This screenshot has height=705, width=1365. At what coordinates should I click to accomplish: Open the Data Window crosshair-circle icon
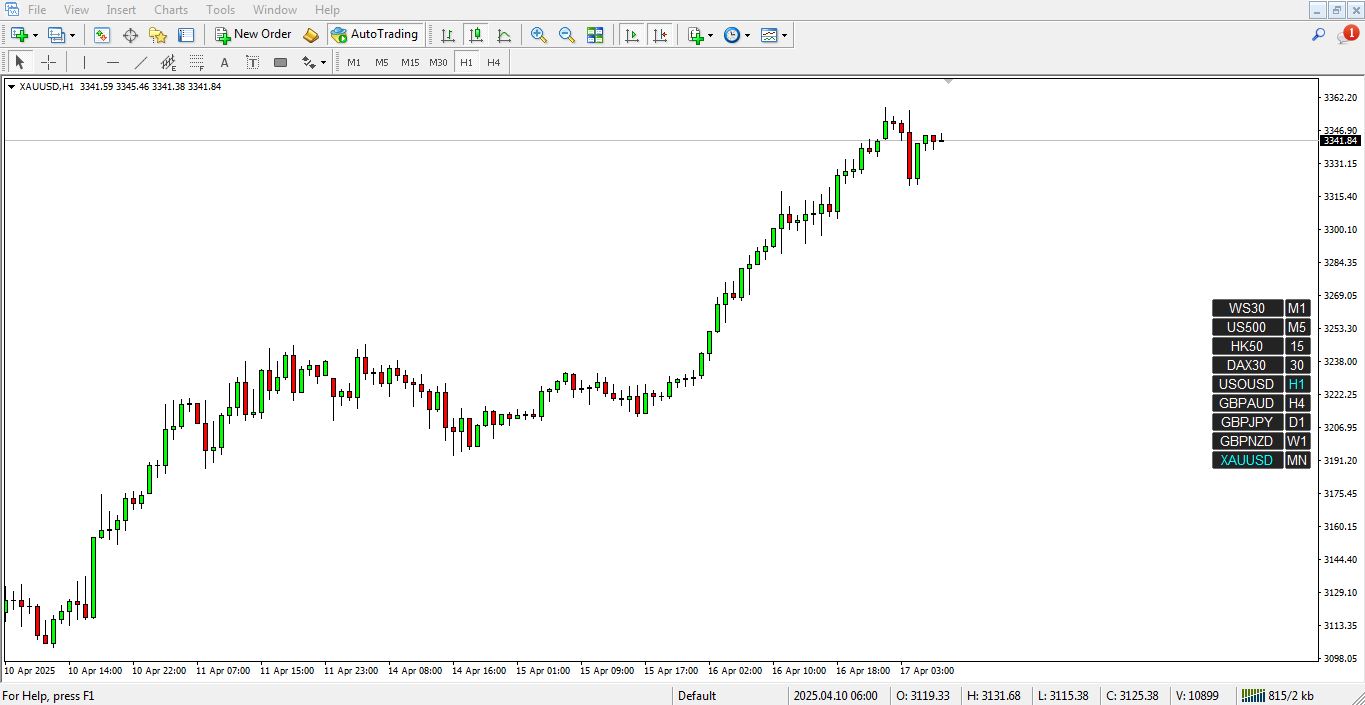[x=130, y=35]
